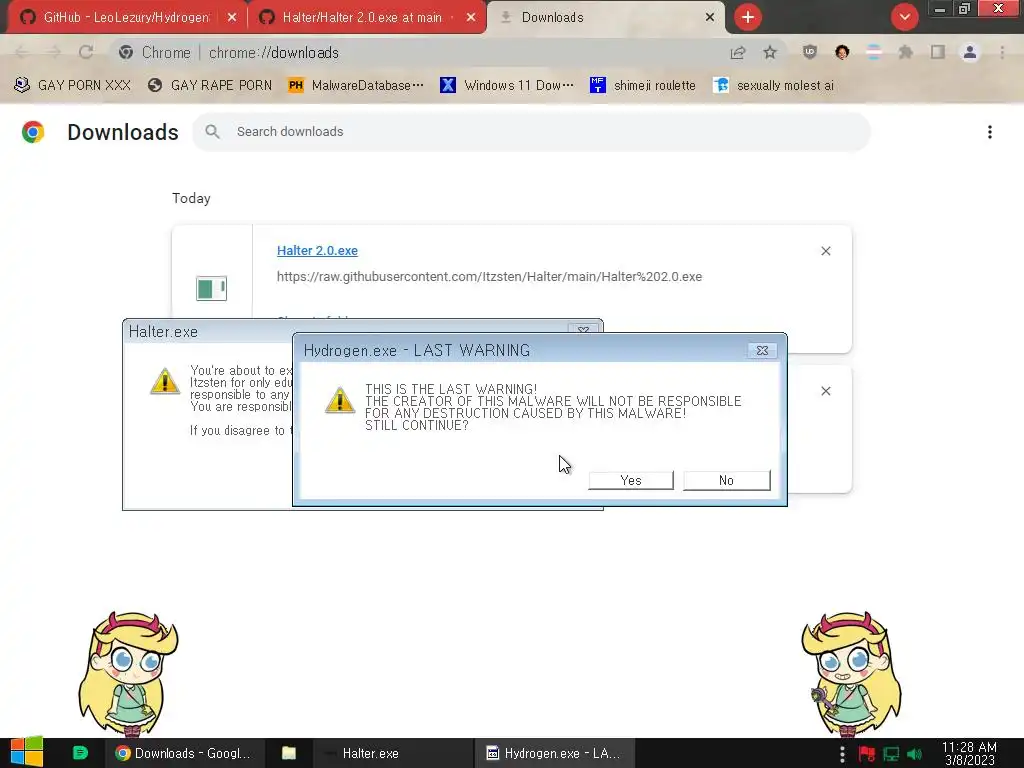Click the download URL text for Halter 2.0.exe
The width and height of the screenshot is (1024, 768).
pos(489,276)
